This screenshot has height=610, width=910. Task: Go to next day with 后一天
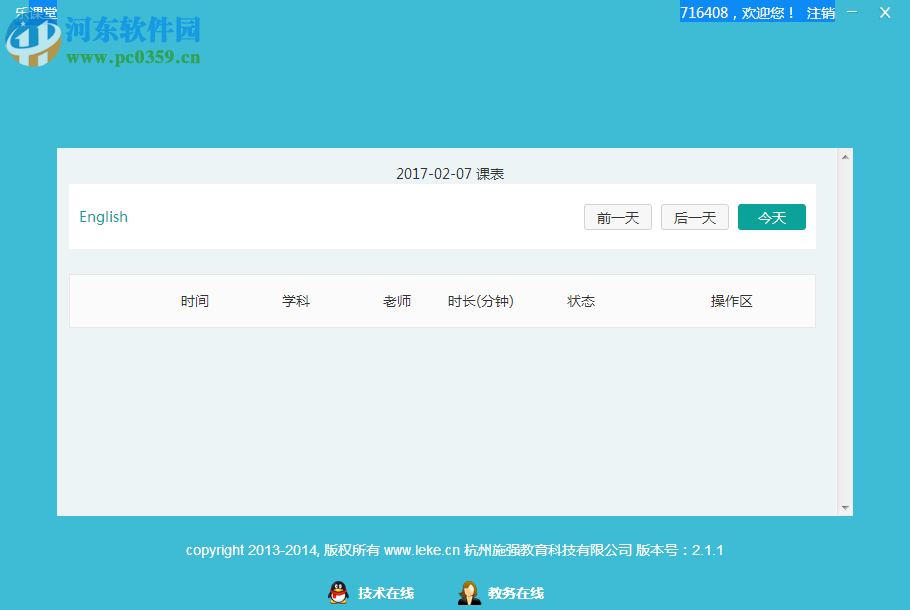click(x=695, y=217)
